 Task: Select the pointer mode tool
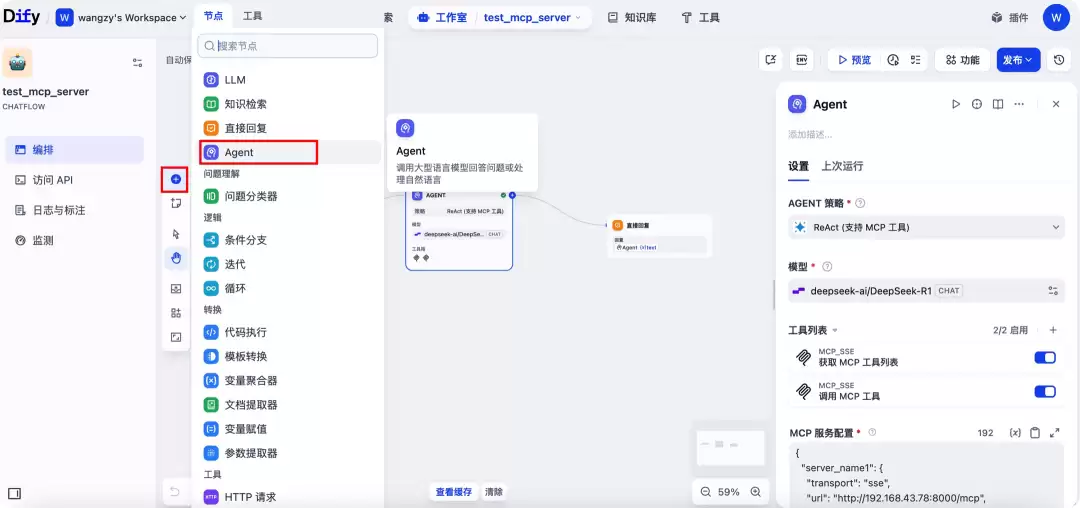click(176, 234)
